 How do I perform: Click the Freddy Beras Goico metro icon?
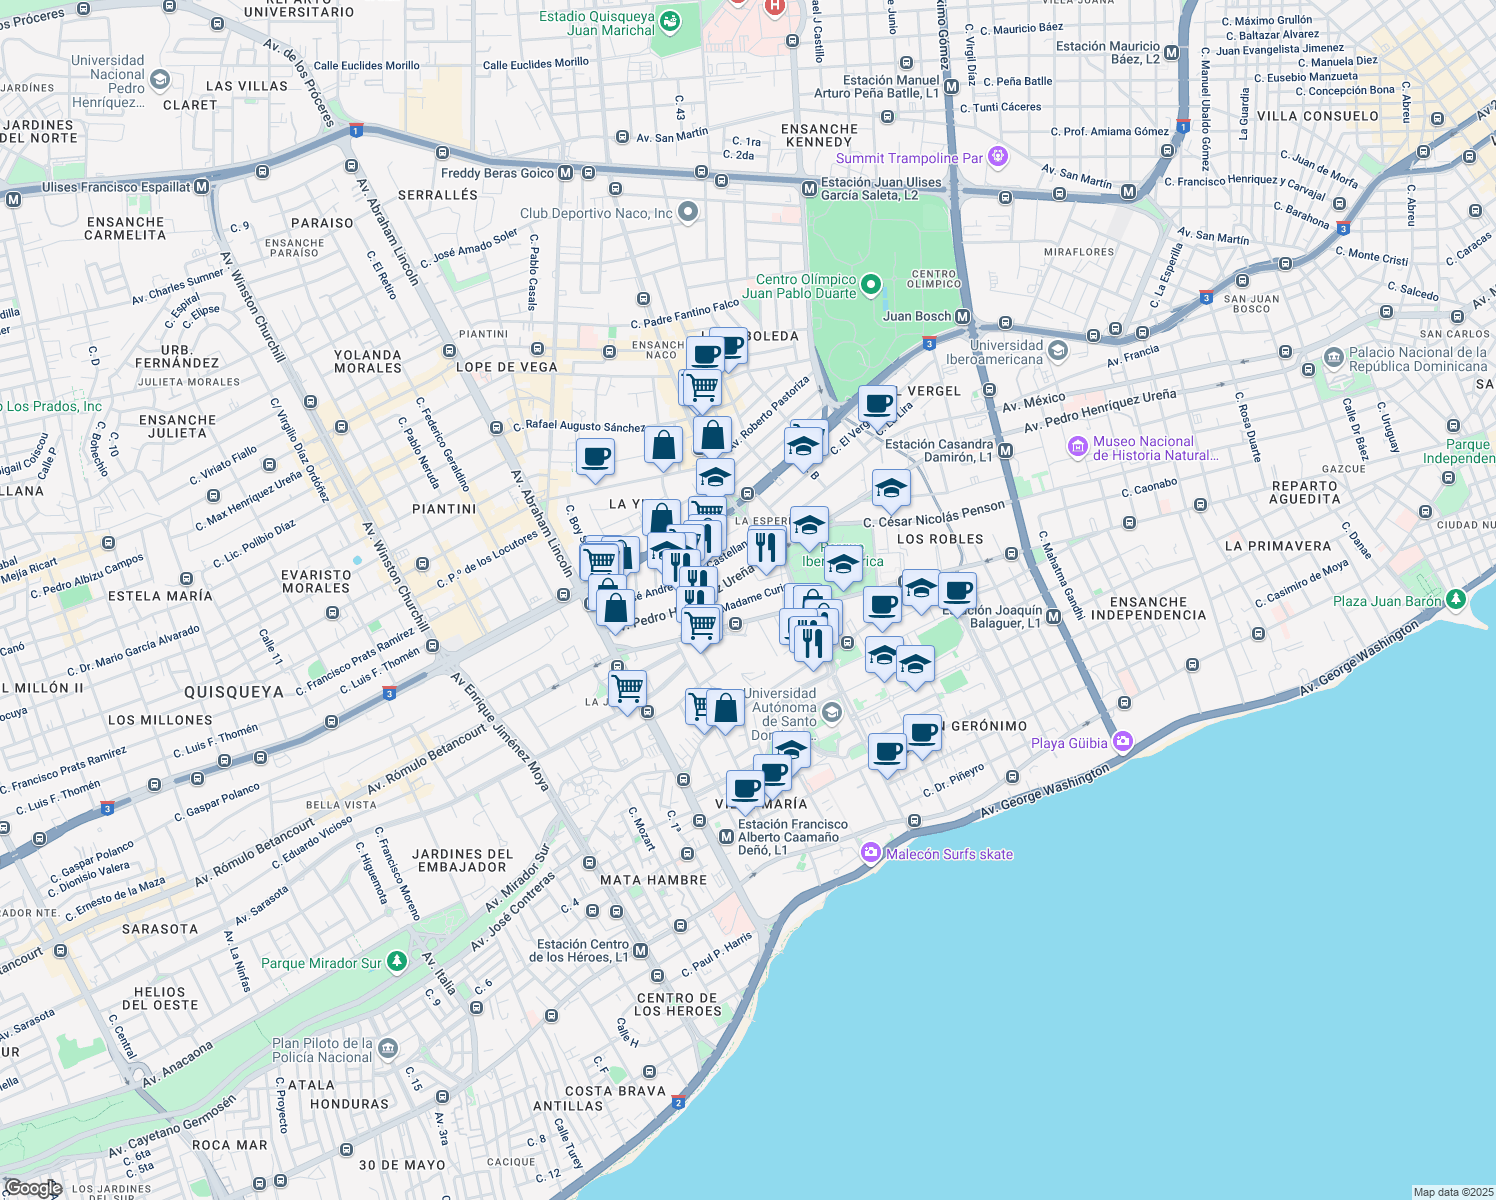566,173
